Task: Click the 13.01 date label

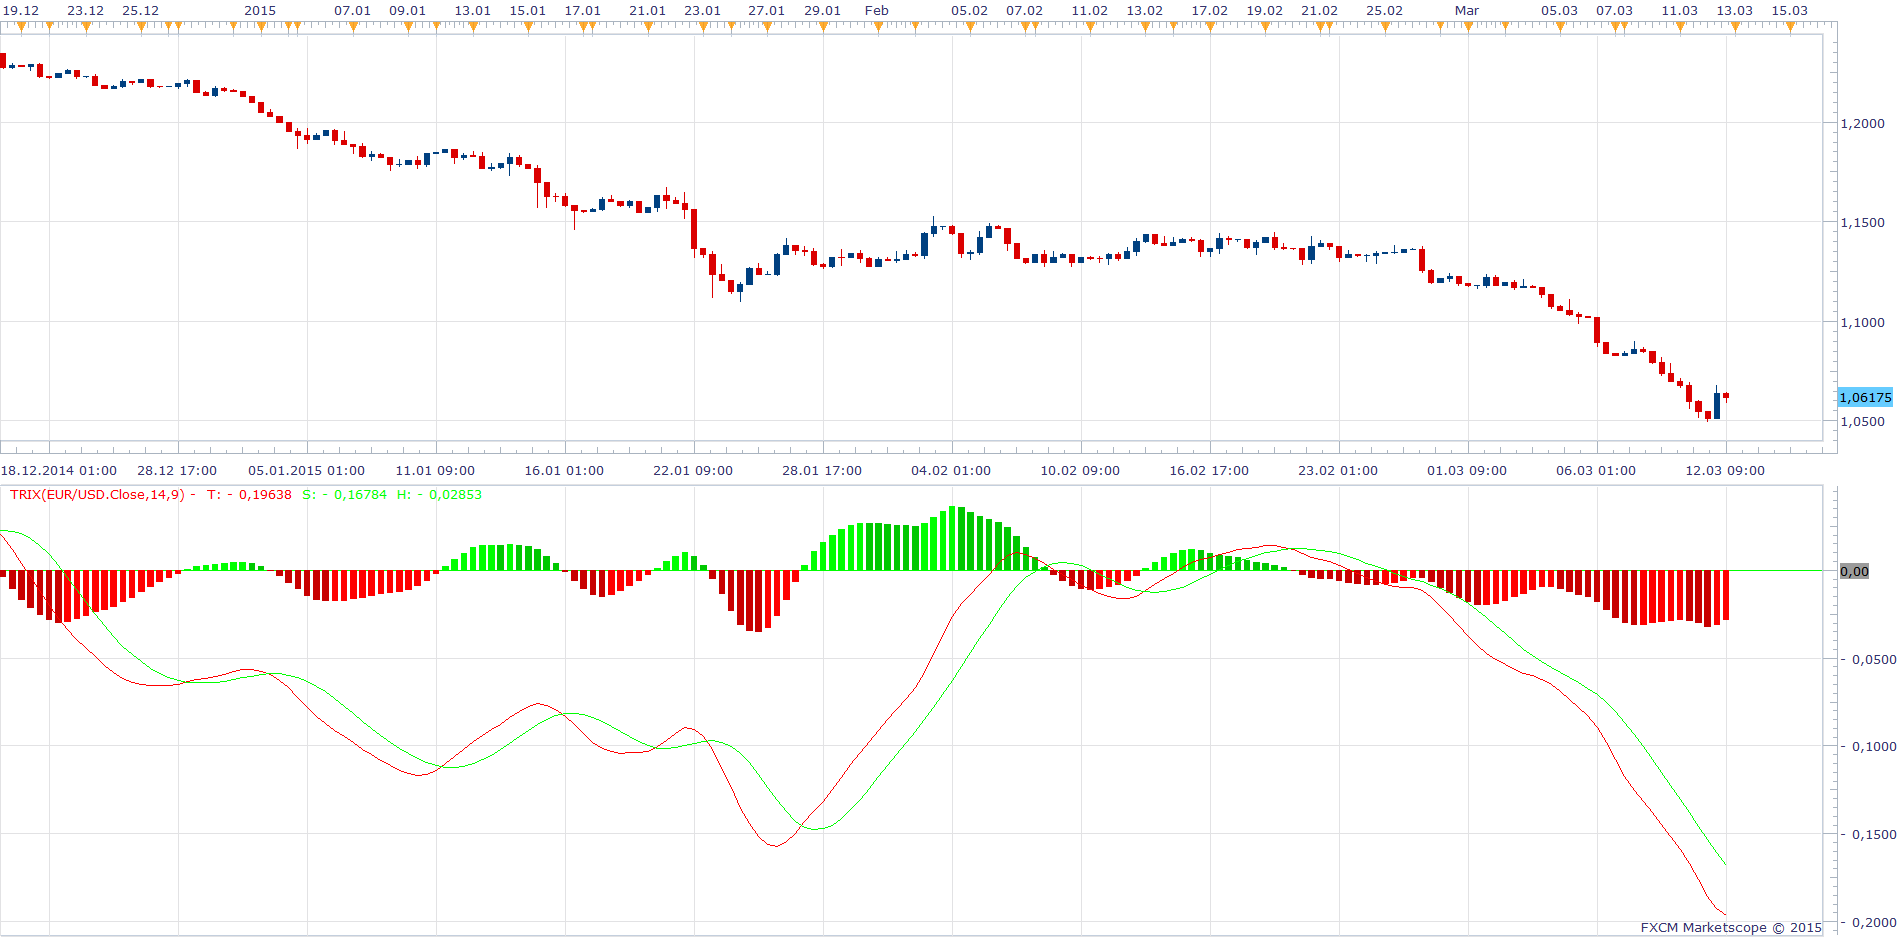Action: coord(472,11)
